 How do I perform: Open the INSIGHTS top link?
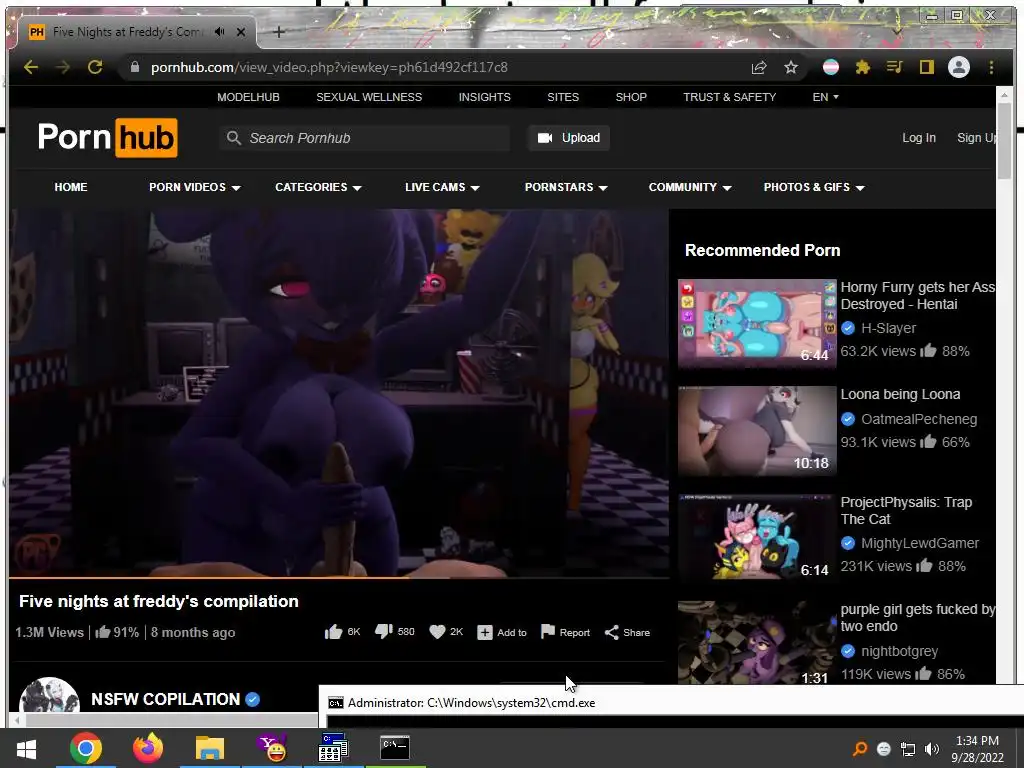485,97
